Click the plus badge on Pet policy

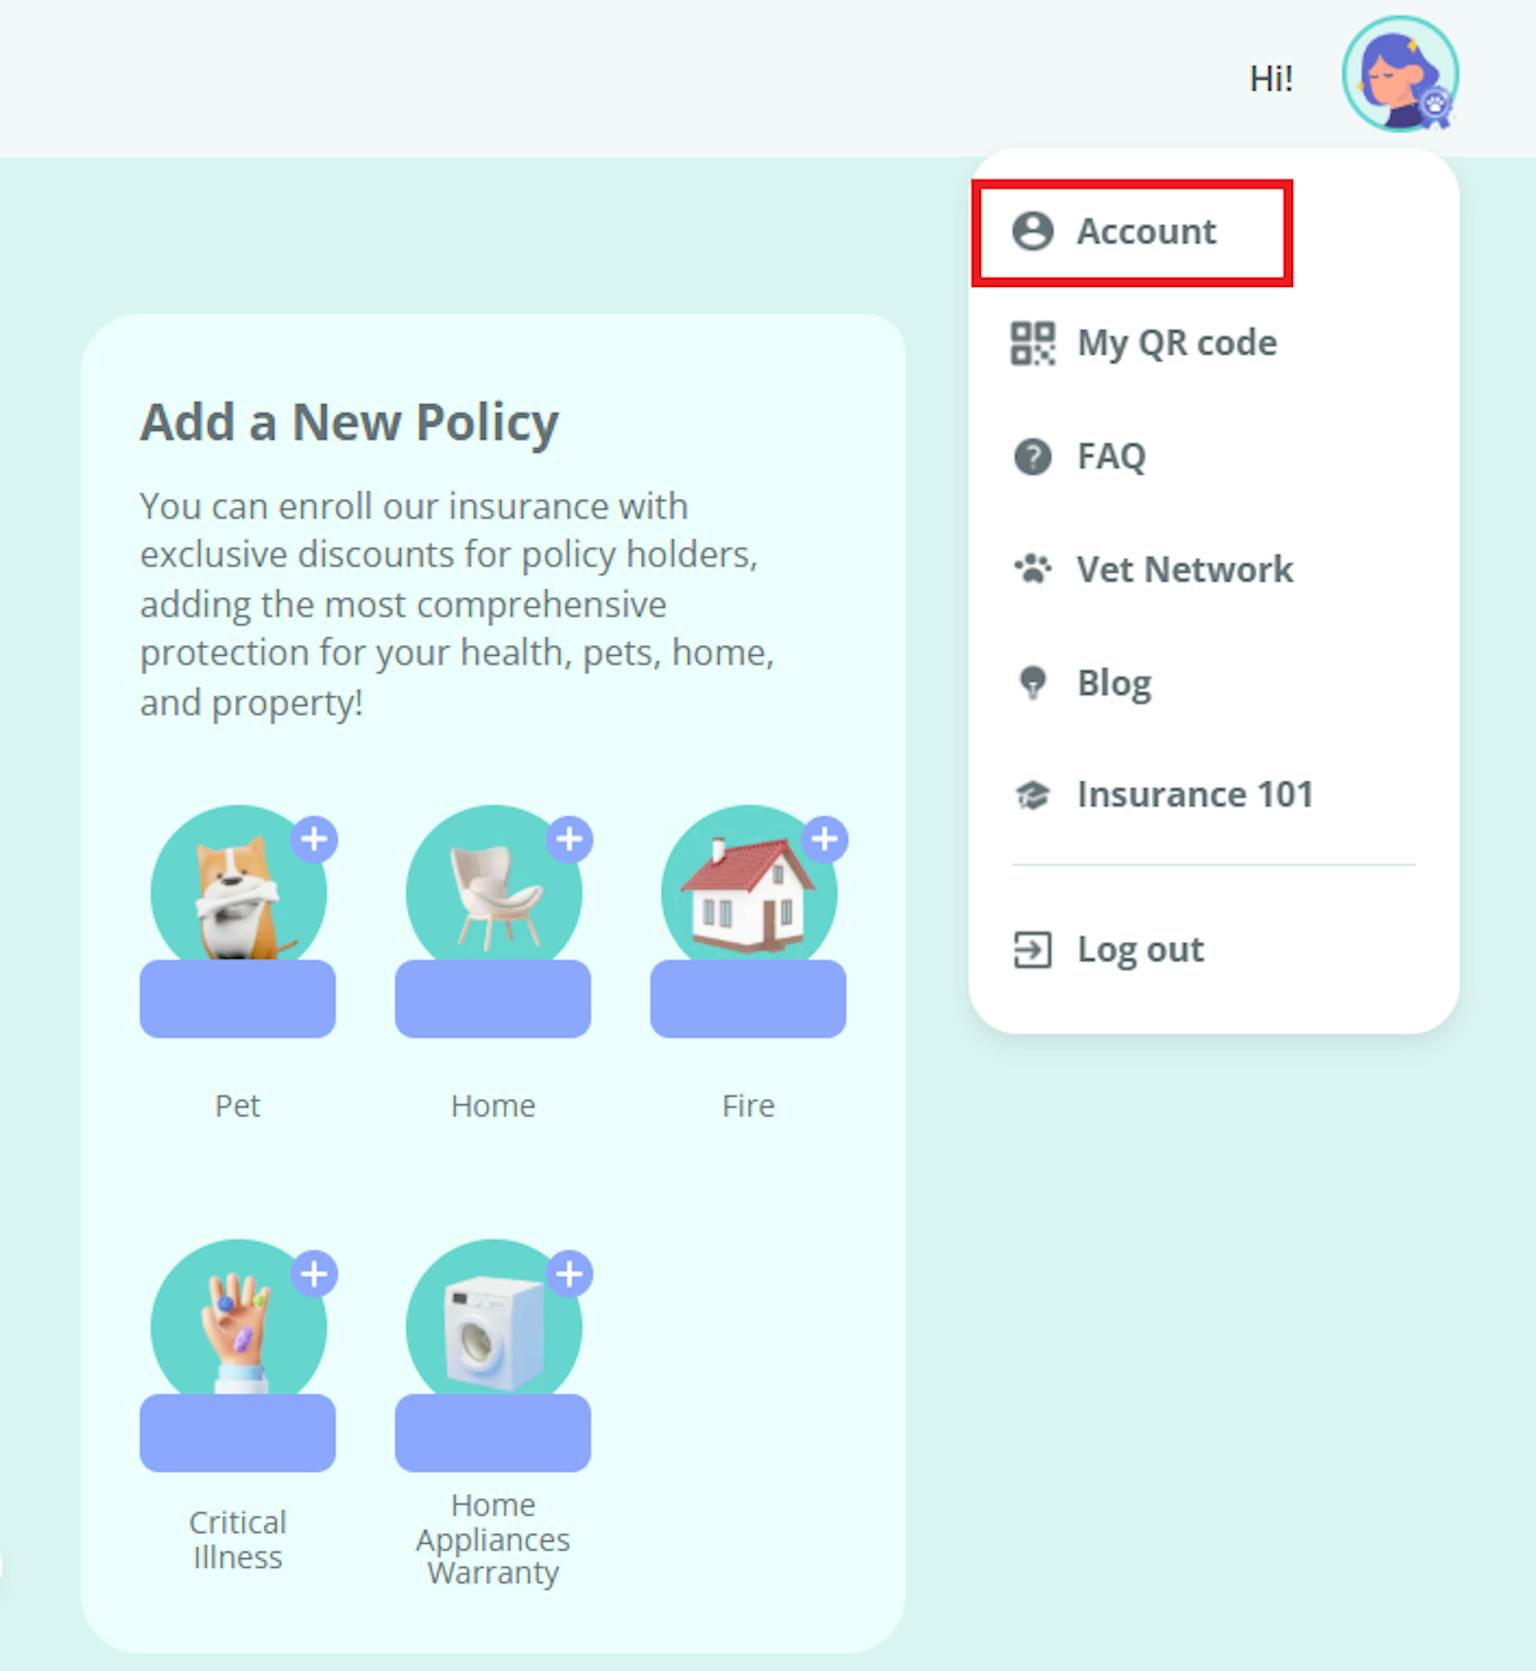point(314,839)
